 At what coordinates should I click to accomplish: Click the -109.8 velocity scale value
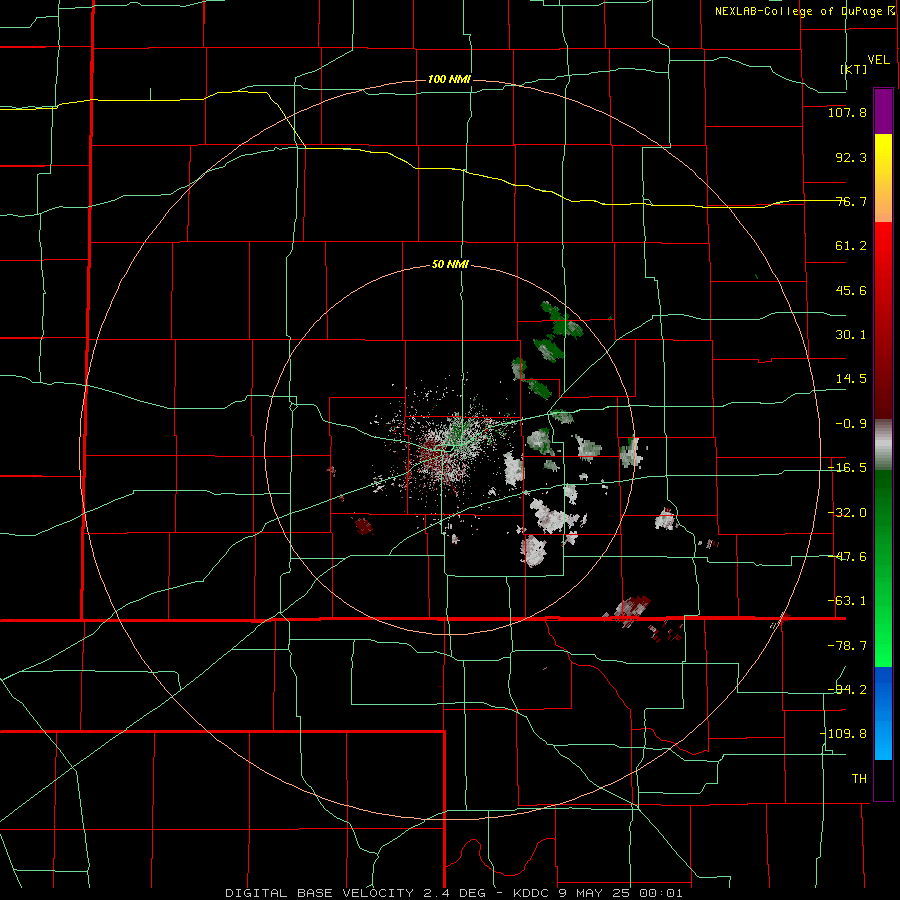click(844, 734)
